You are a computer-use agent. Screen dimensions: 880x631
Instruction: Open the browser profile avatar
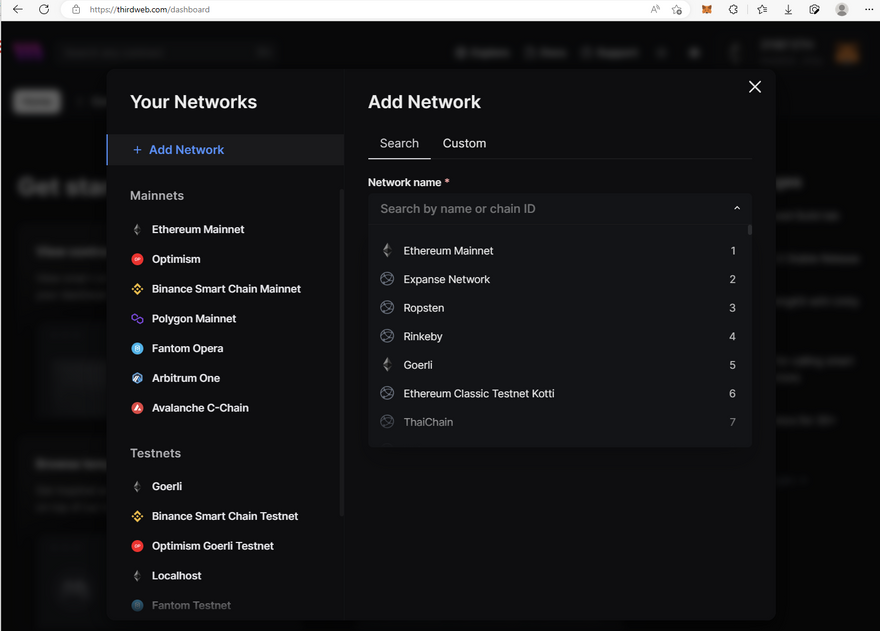(x=841, y=10)
